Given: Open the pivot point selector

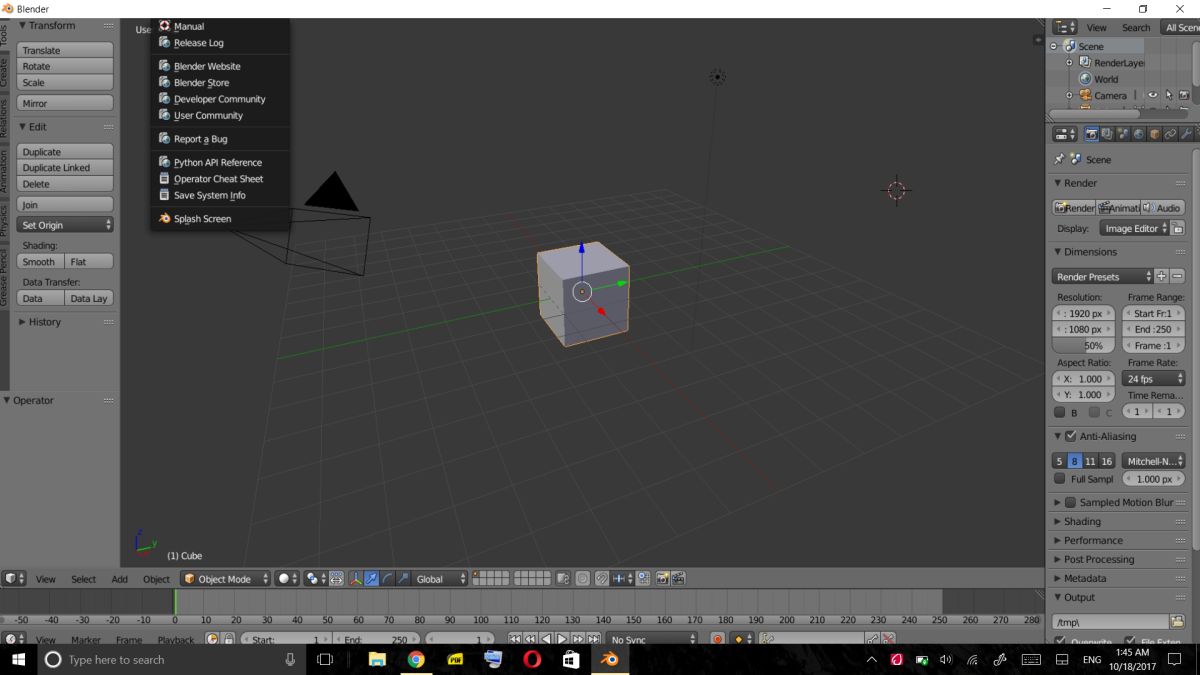Looking at the screenshot, I should pos(314,579).
